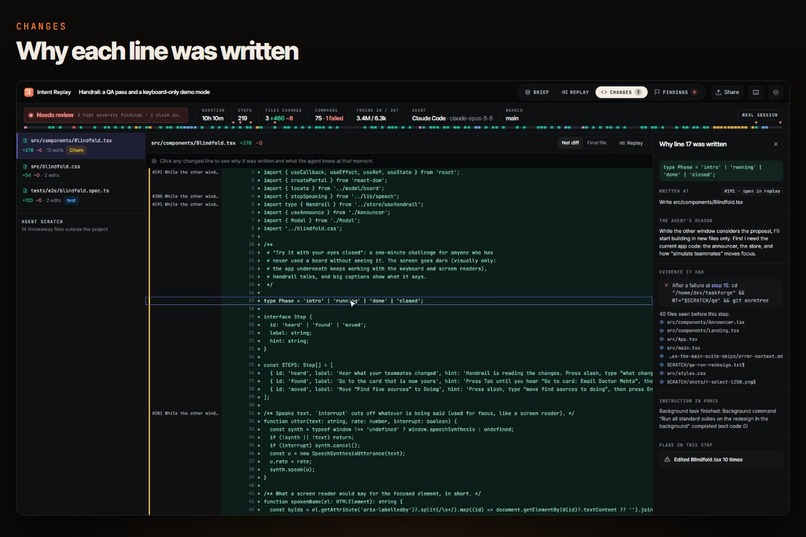Open src/styles.css from evidence list
Screen dimensions: 806x537
point(686,374)
